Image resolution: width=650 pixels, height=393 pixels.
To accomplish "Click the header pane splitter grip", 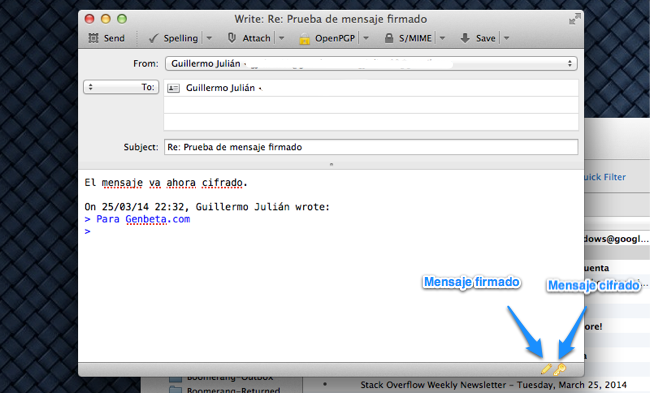I will coord(331,165).
